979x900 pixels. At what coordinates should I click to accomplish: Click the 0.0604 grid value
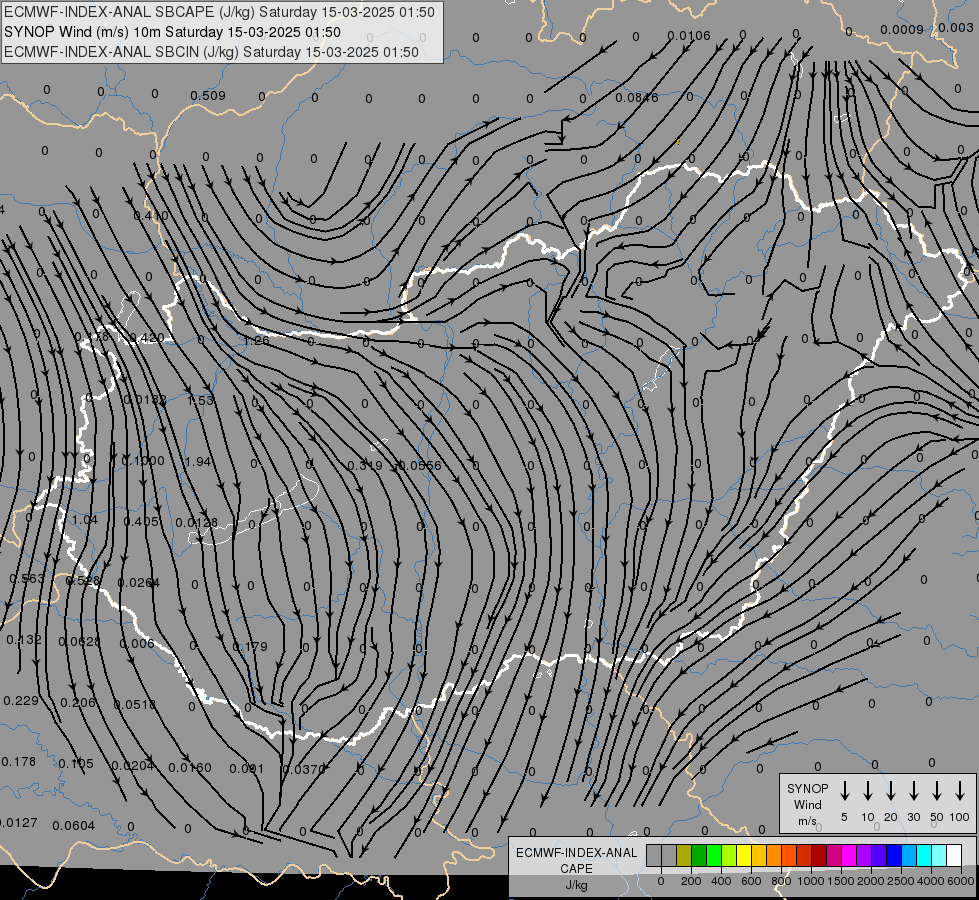pyautogui.click(x=74, y=826)
